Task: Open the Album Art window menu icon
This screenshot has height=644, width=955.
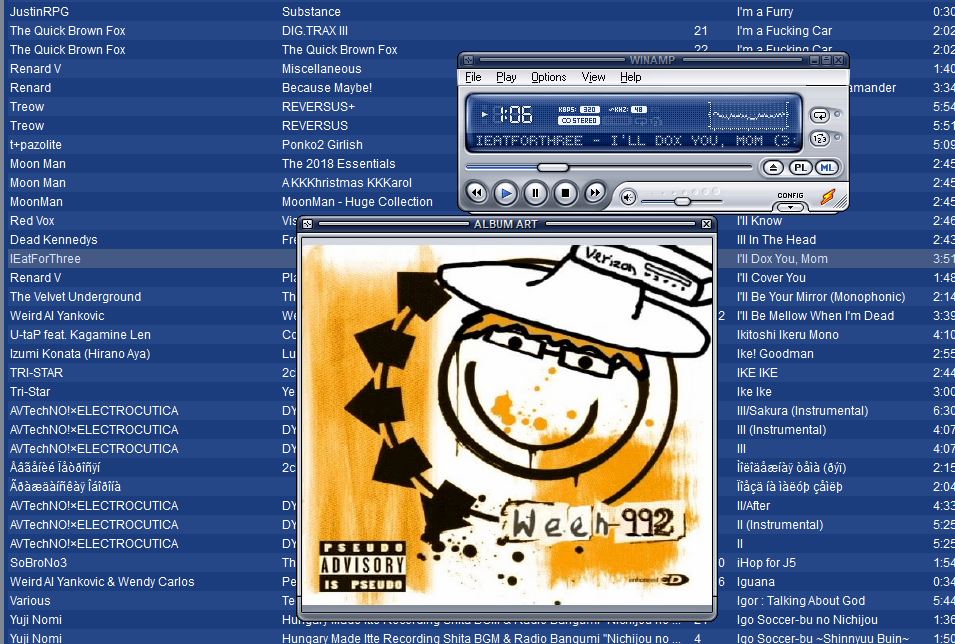Action: (x=308, y=224)
